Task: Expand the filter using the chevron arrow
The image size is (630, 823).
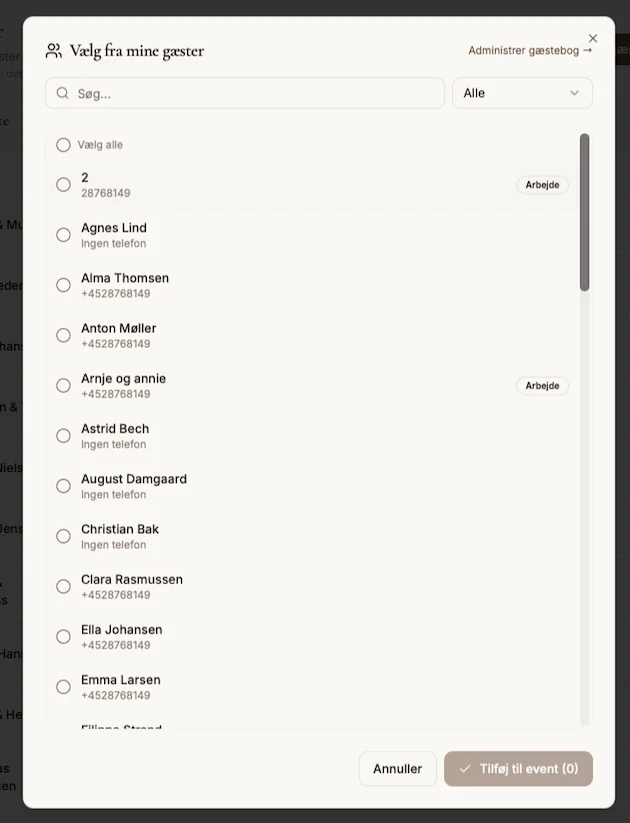Action: tap(575, 93)
